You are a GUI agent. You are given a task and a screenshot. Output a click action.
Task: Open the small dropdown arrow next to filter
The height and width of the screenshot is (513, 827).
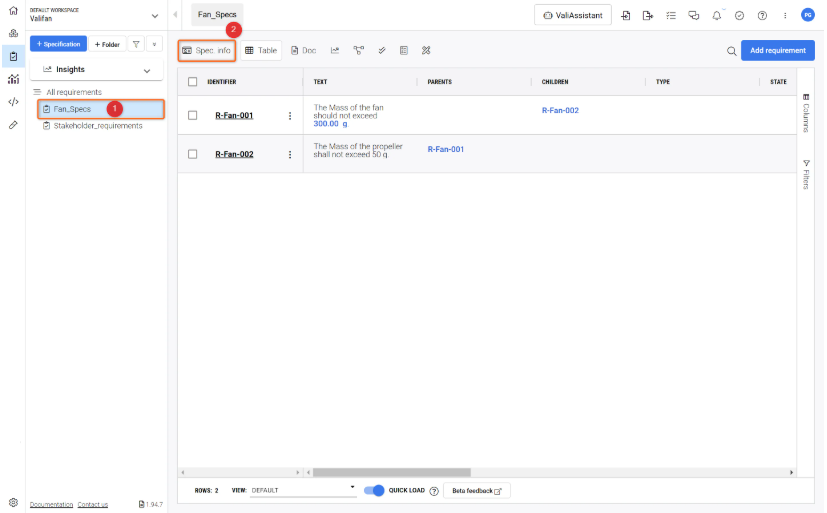[155, 44]
